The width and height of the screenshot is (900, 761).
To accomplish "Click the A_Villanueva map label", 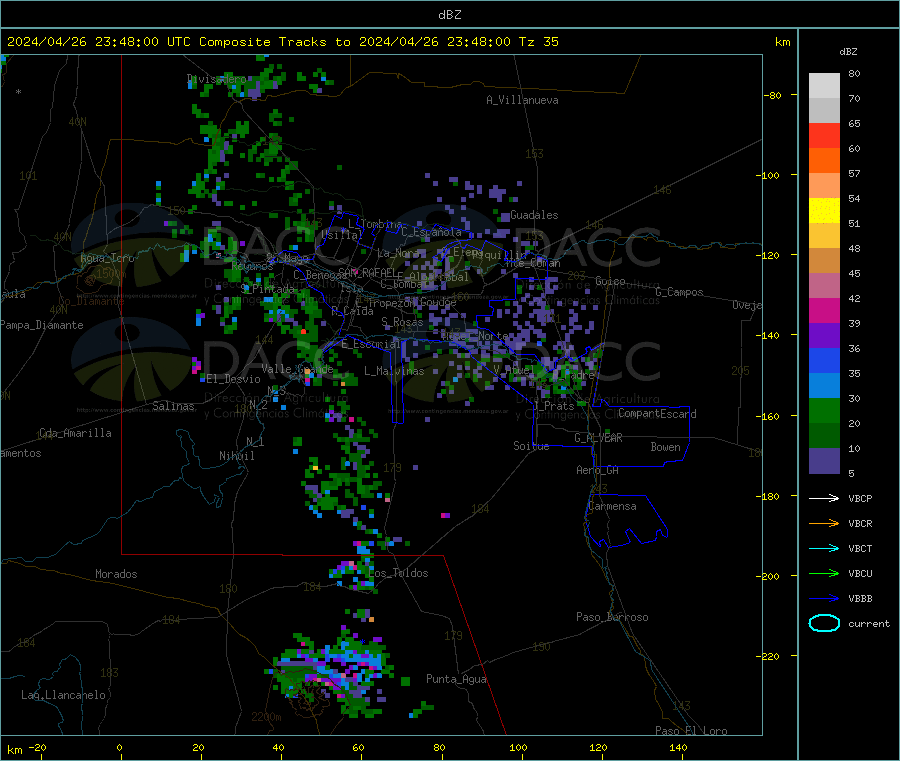I will [x=522, y=100].
